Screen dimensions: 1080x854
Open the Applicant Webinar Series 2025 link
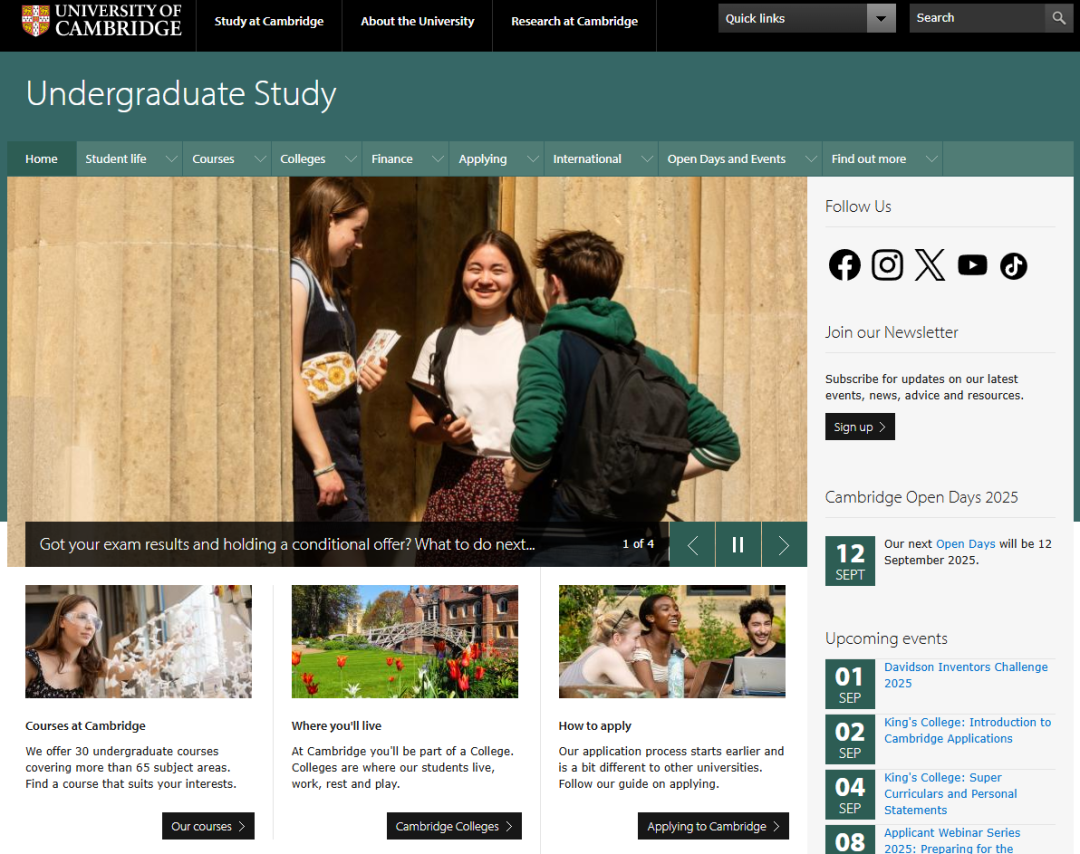coord(952,840)
